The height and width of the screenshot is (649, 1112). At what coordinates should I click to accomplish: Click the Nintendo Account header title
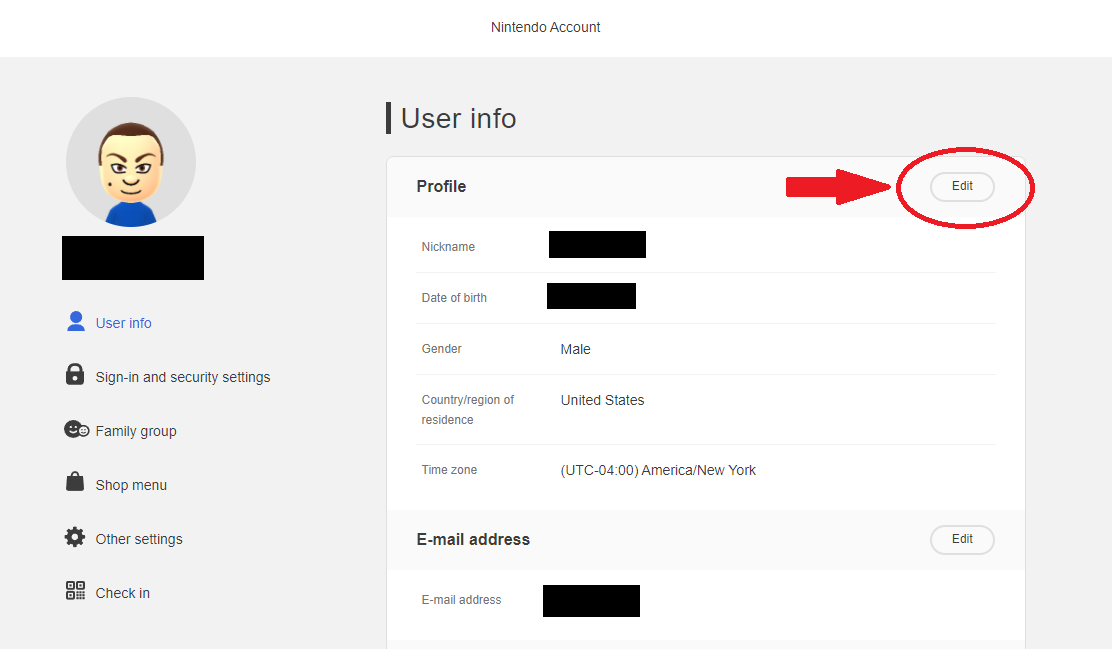point(546,27)
